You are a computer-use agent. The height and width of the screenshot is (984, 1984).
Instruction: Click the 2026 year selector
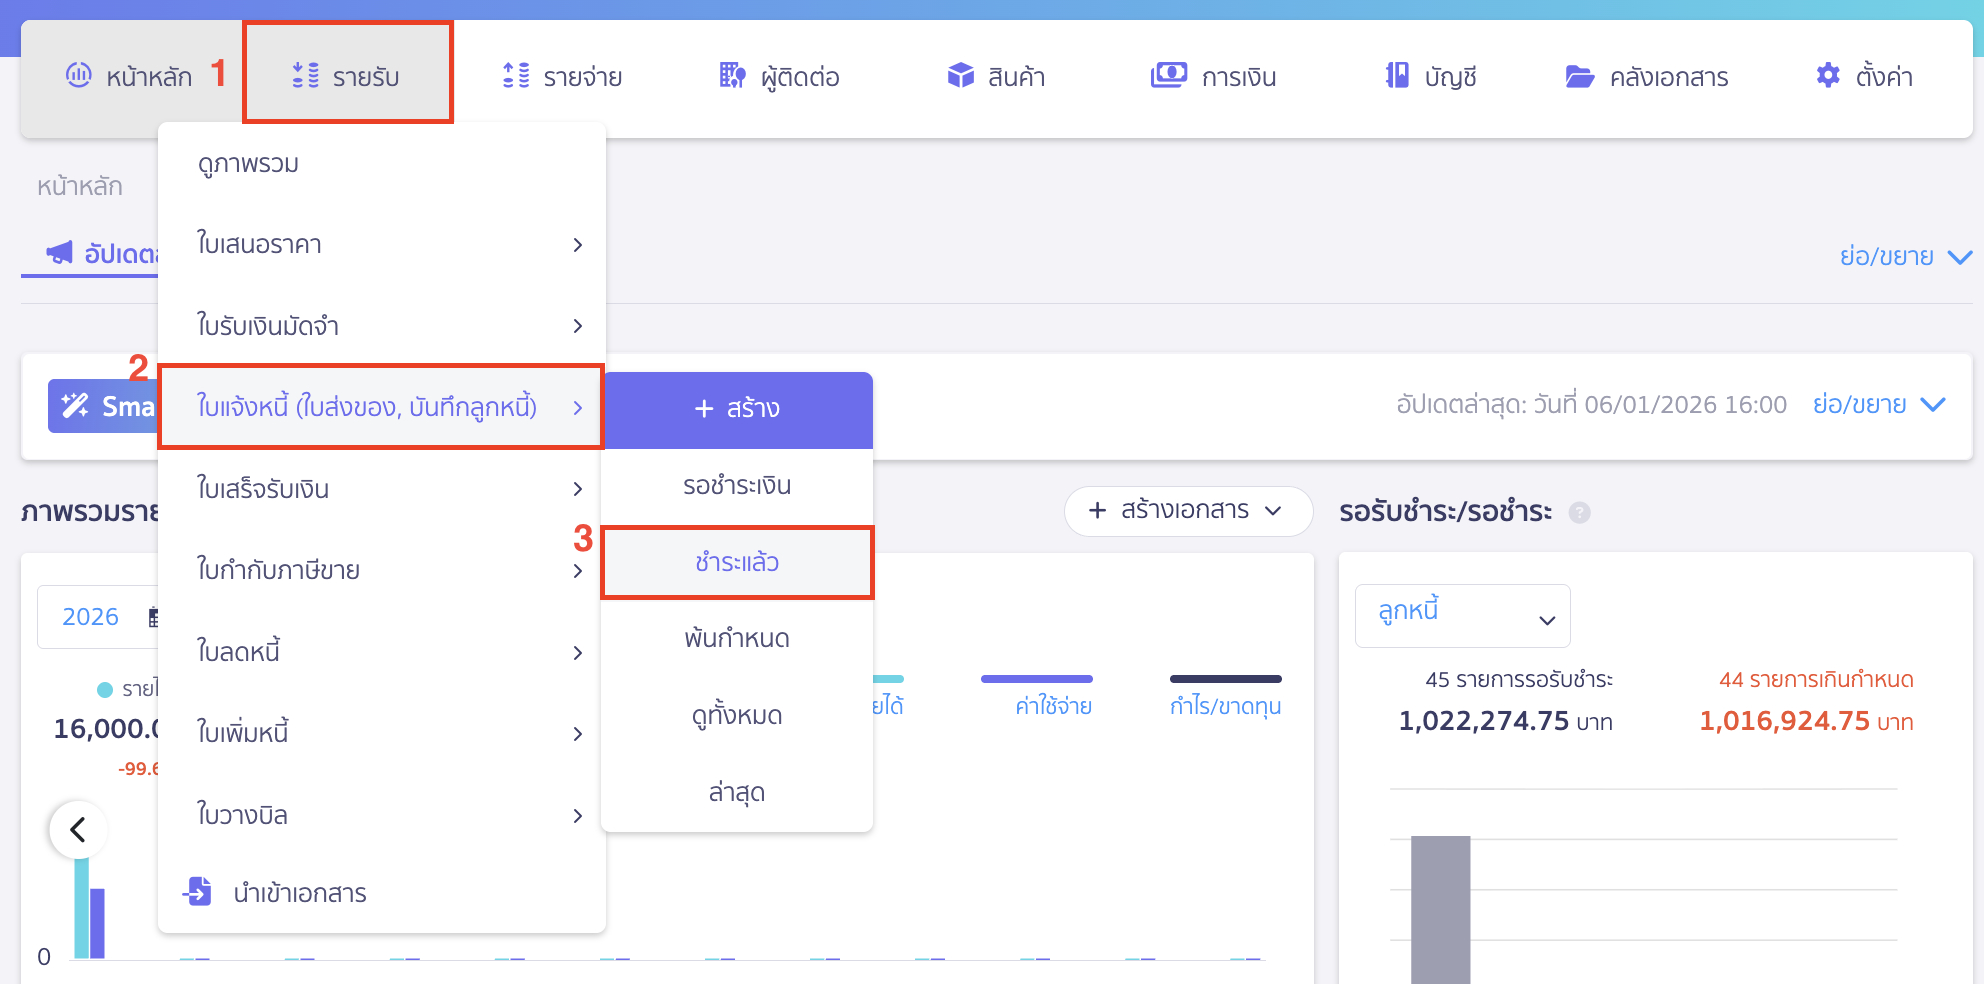coord(91,616)
